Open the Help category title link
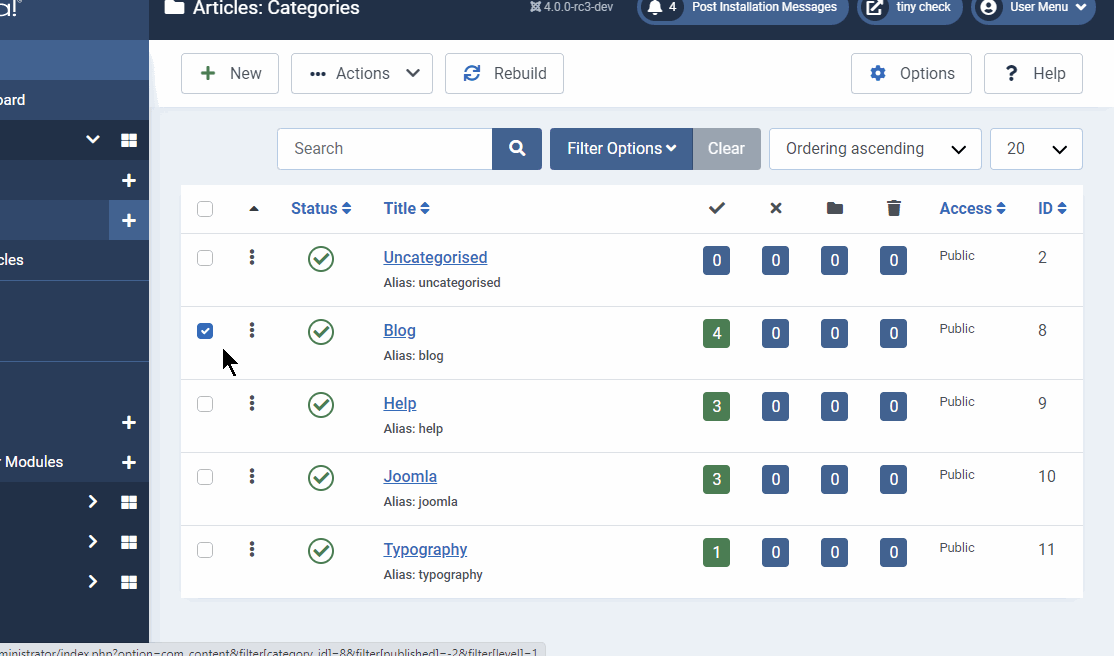The image size is (1114, 656). pos(400,404)
